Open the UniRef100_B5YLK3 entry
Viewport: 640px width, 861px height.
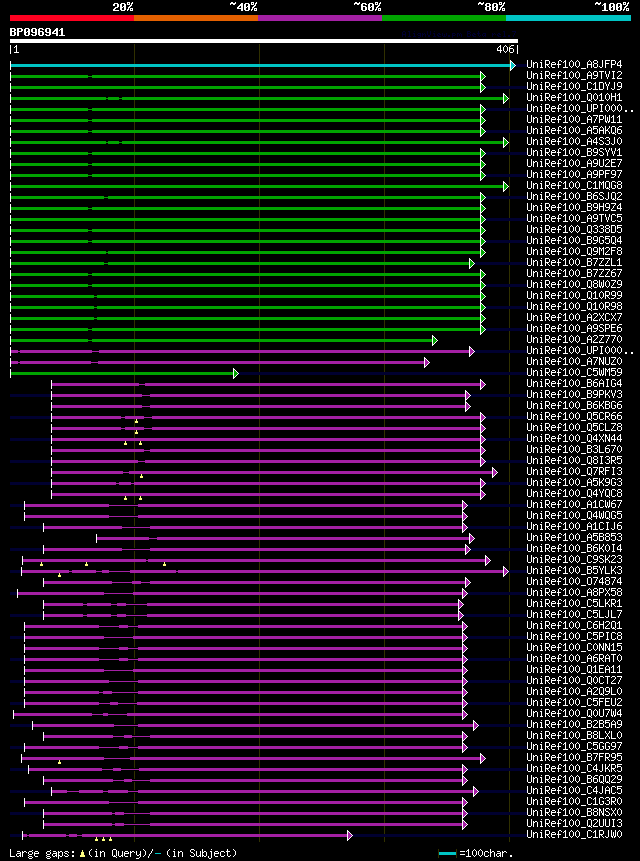(x=574, y=569)
